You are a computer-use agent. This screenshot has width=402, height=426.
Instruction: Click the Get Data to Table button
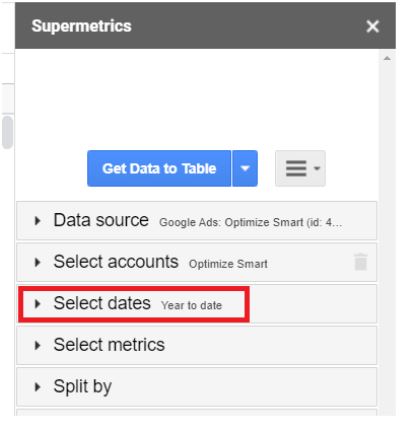point(159,168)
